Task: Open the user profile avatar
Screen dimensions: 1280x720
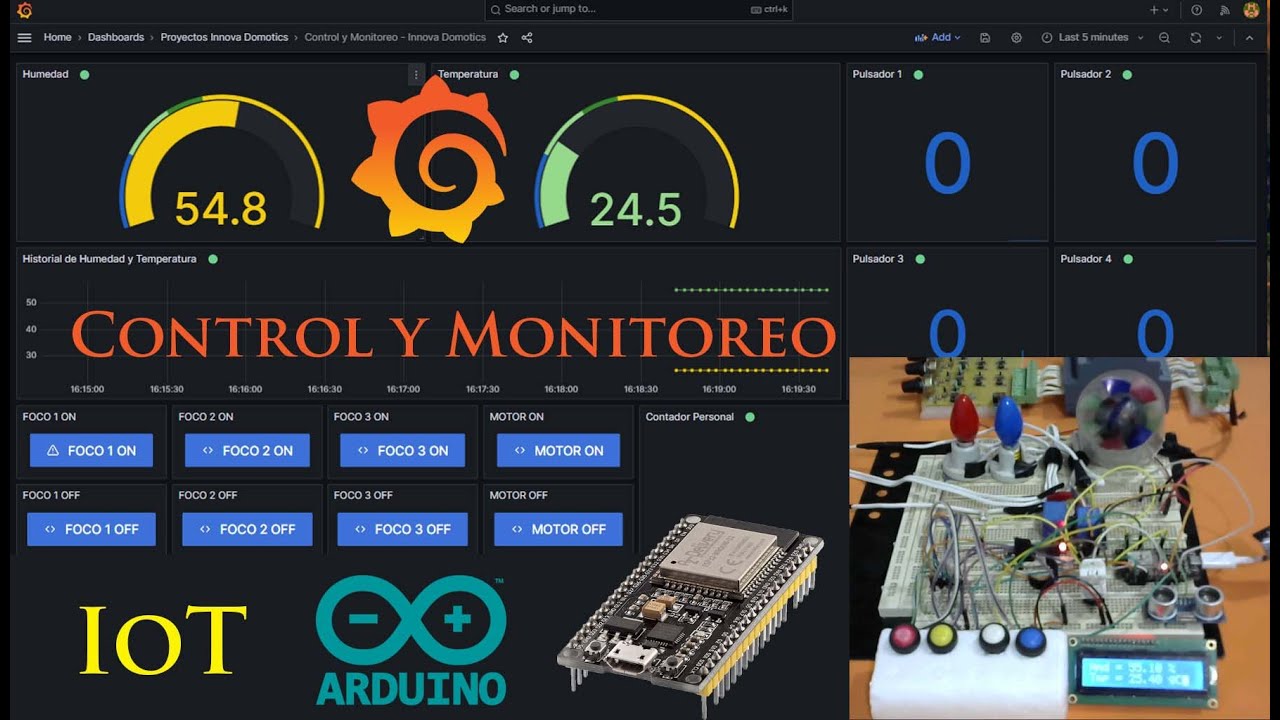Action: [x=1251, y=10]
